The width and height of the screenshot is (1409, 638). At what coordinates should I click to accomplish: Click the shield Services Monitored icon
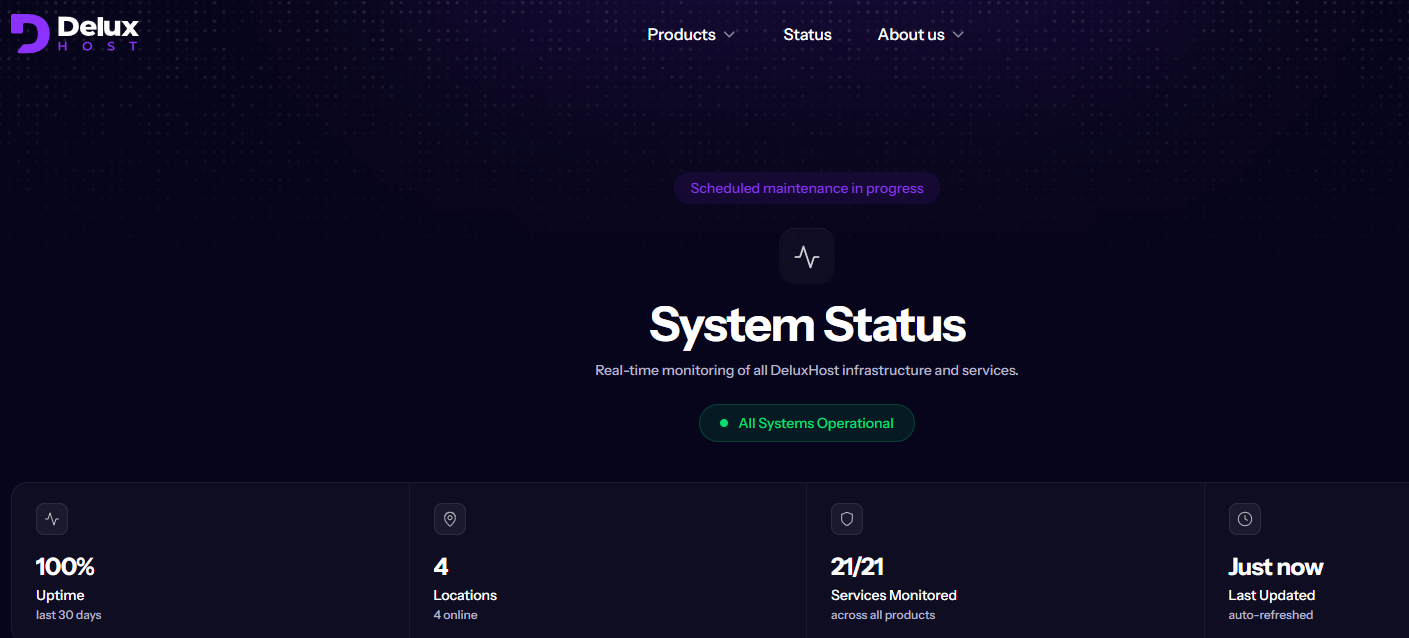tap(847, 519)
